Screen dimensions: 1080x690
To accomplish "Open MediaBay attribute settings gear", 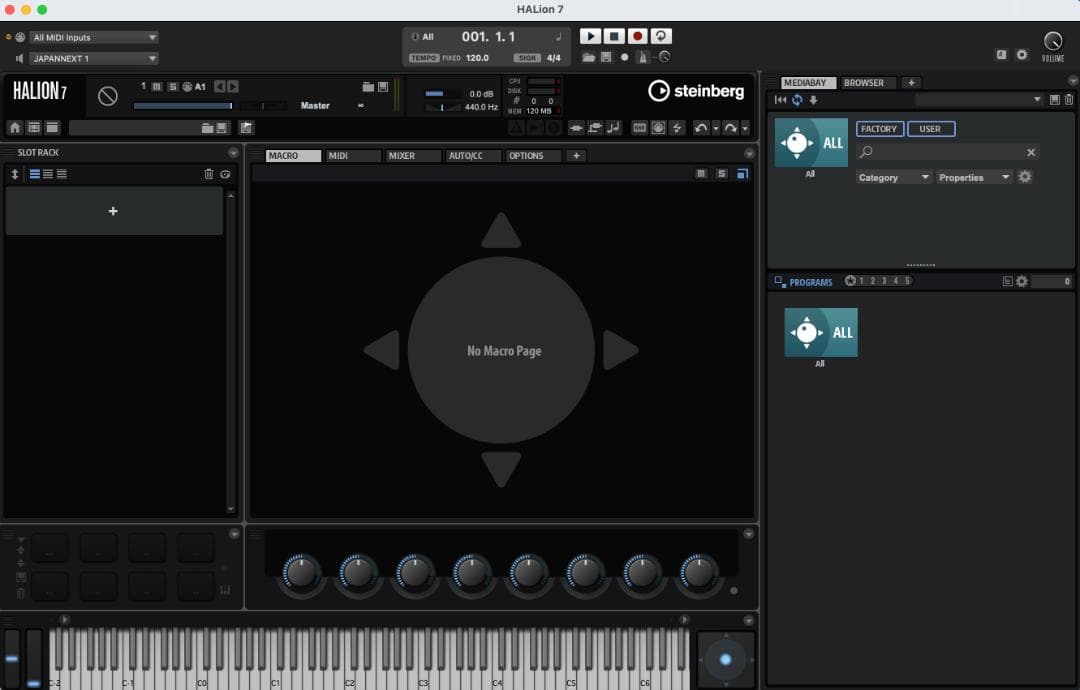I will [x=1025, y=177].
